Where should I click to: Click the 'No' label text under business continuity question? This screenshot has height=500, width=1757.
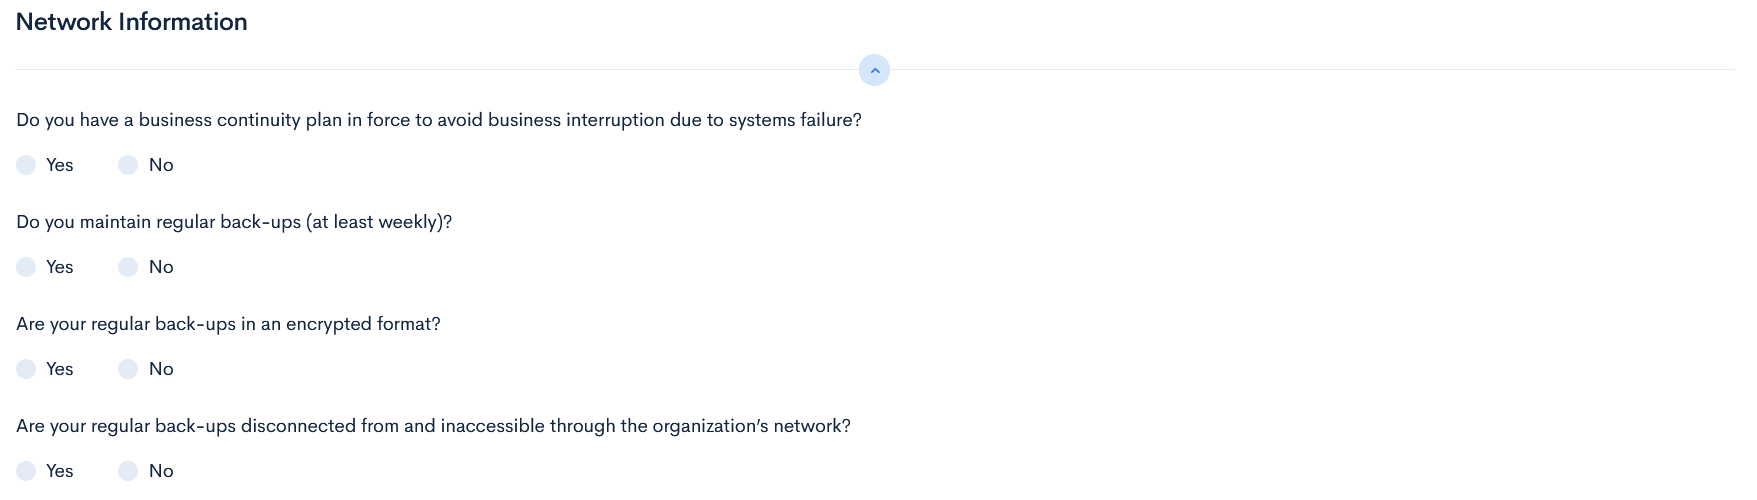click(x=161, y=165)
